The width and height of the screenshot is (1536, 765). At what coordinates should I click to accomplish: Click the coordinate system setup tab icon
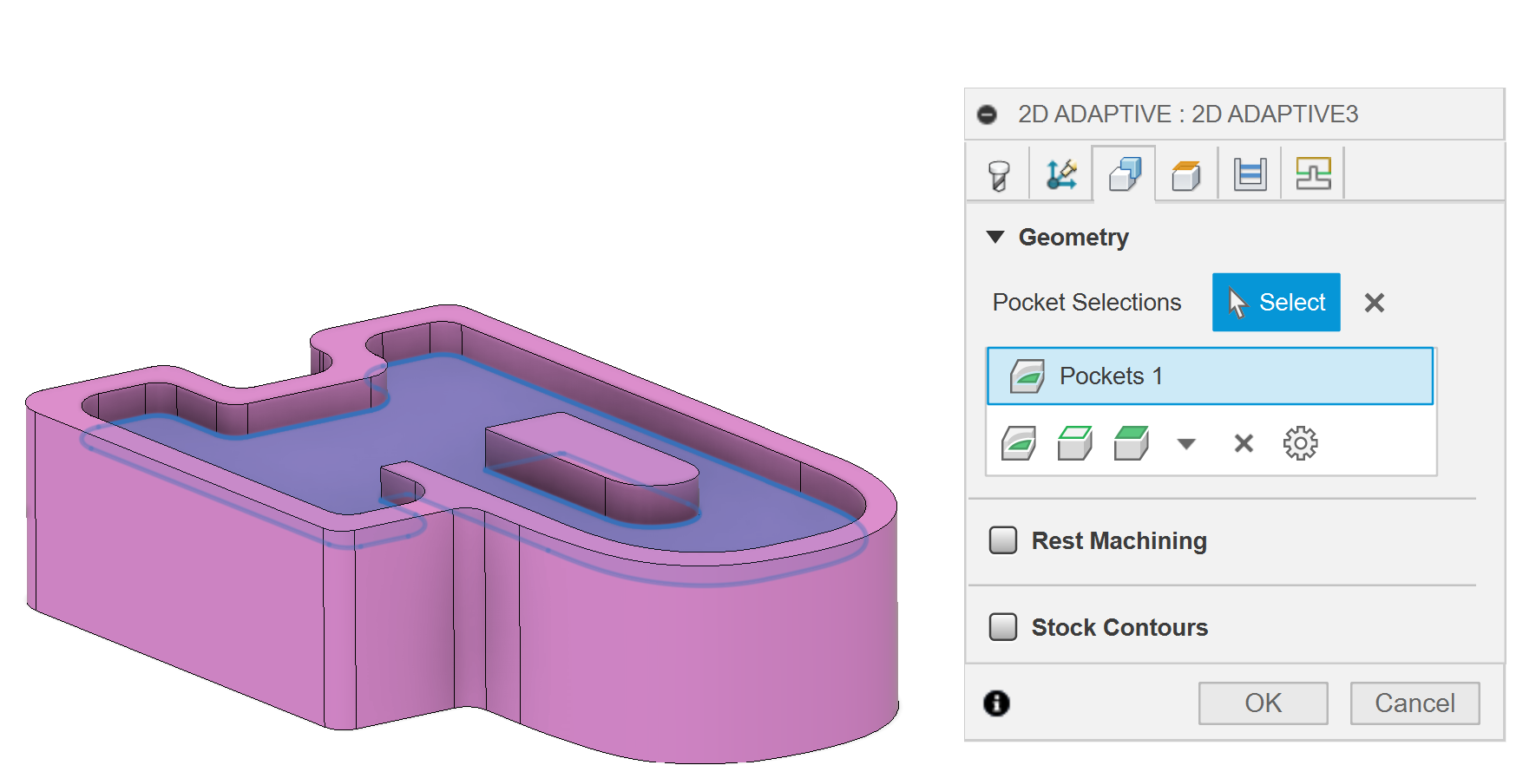point(1060,172)
